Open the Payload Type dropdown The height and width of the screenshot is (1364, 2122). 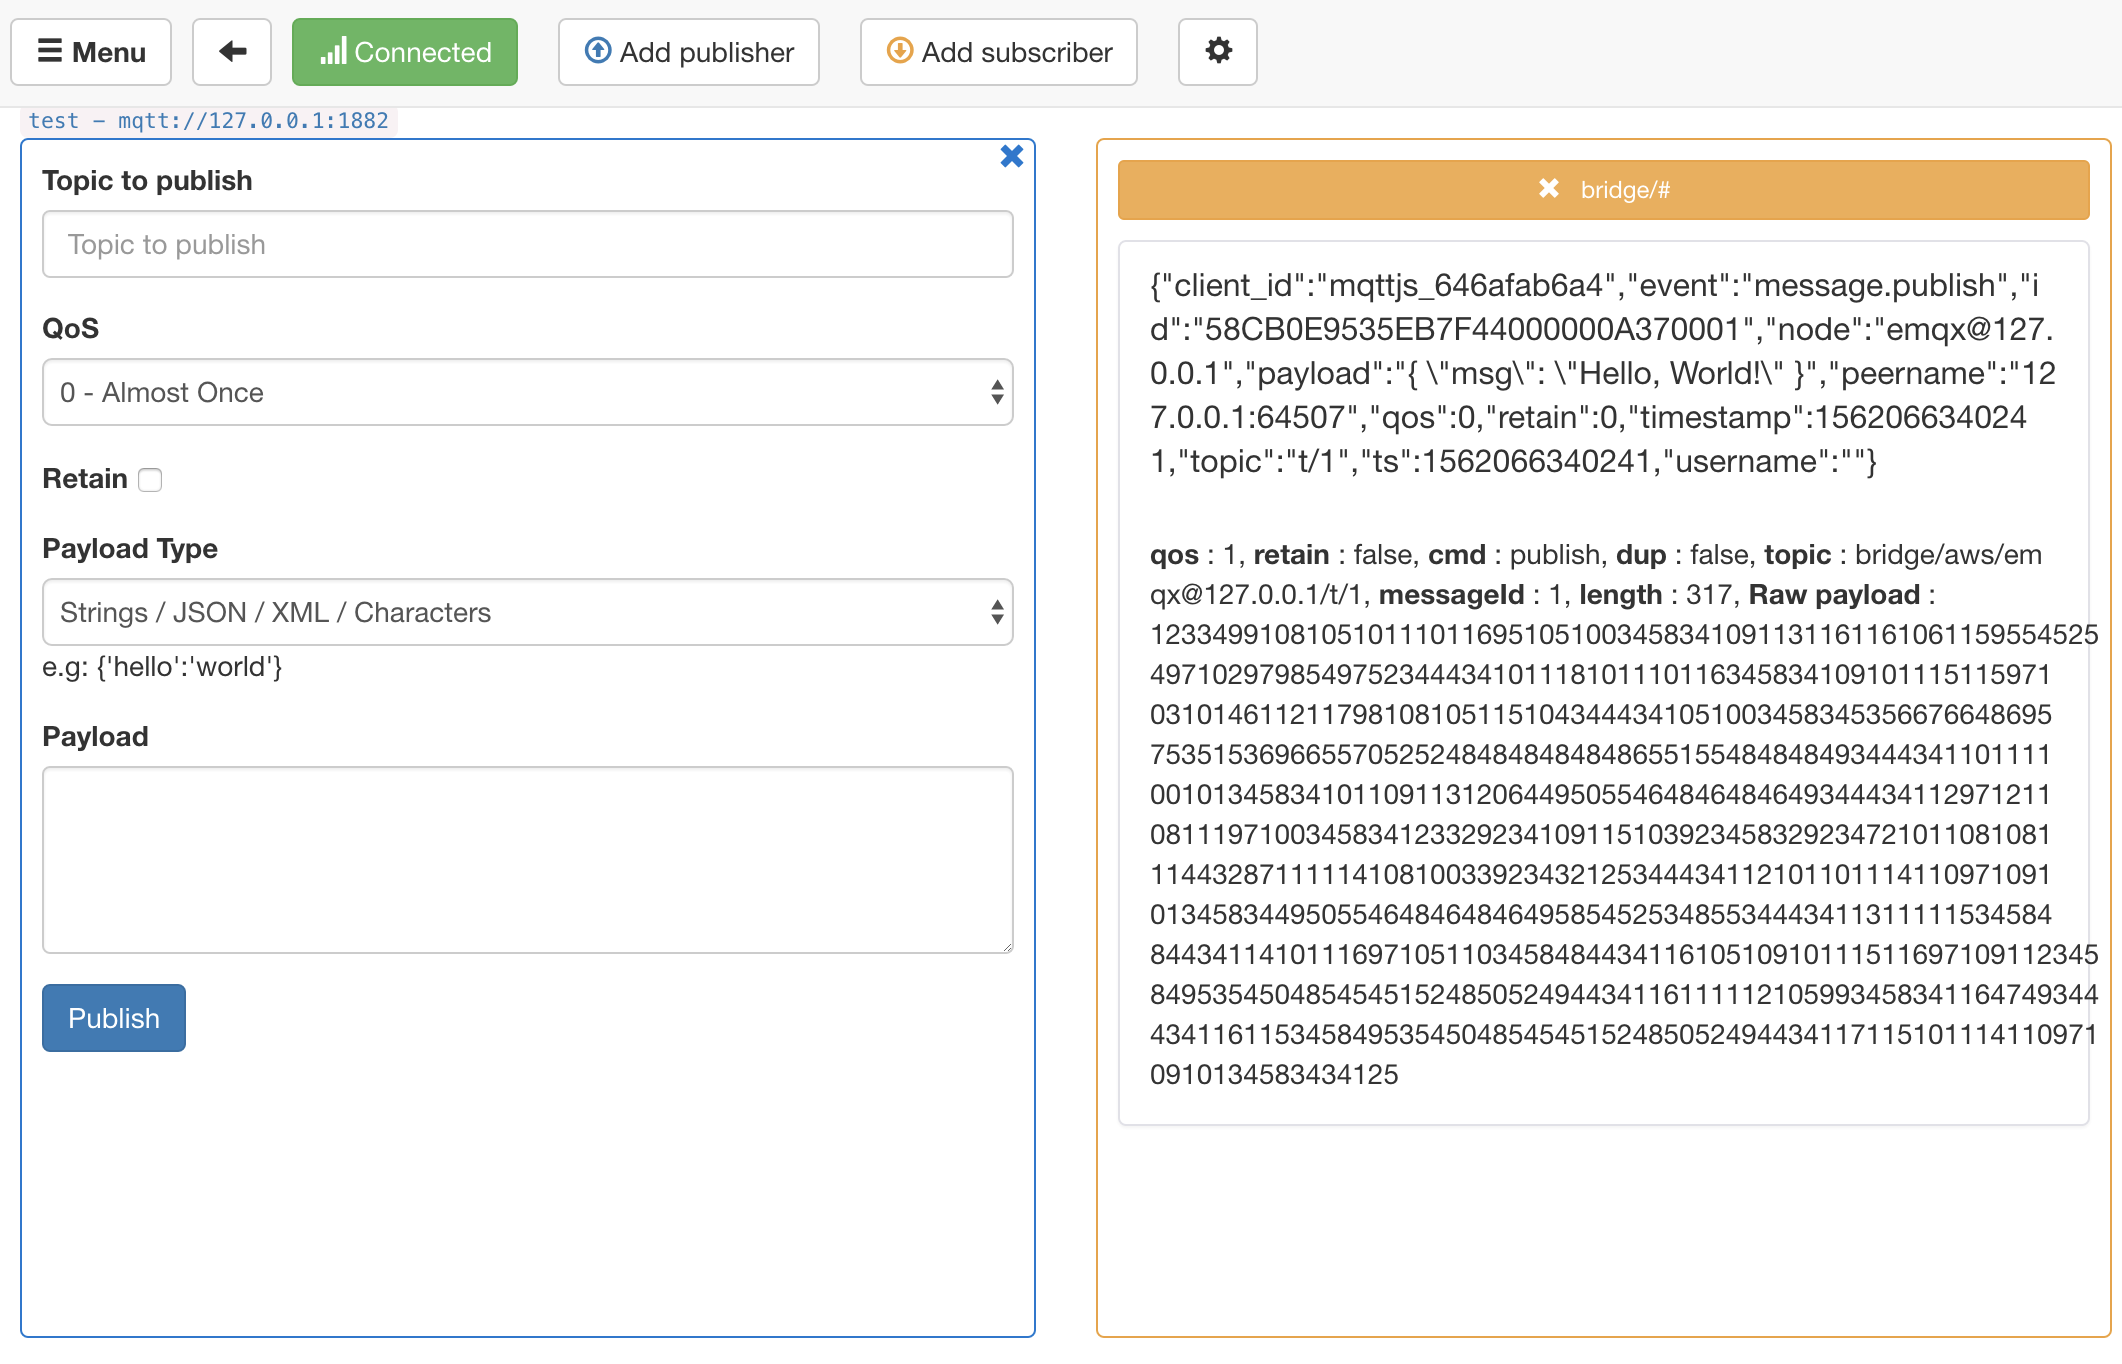click(x=528, y=612)
